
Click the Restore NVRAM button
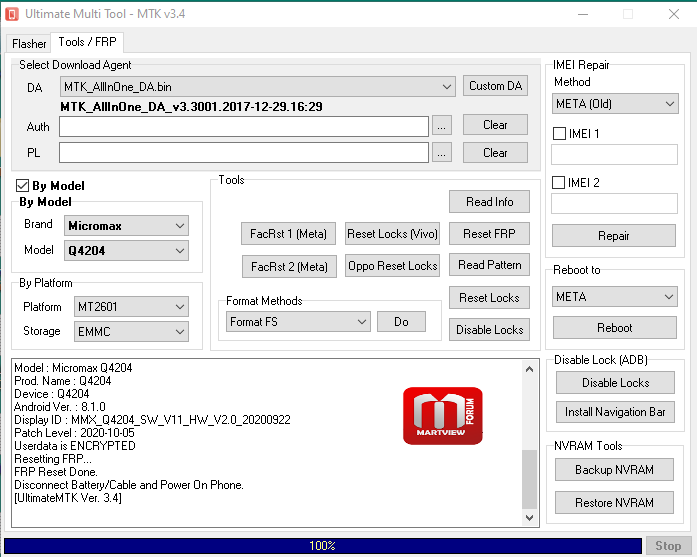pyautogui.click(x=614, y=502)
